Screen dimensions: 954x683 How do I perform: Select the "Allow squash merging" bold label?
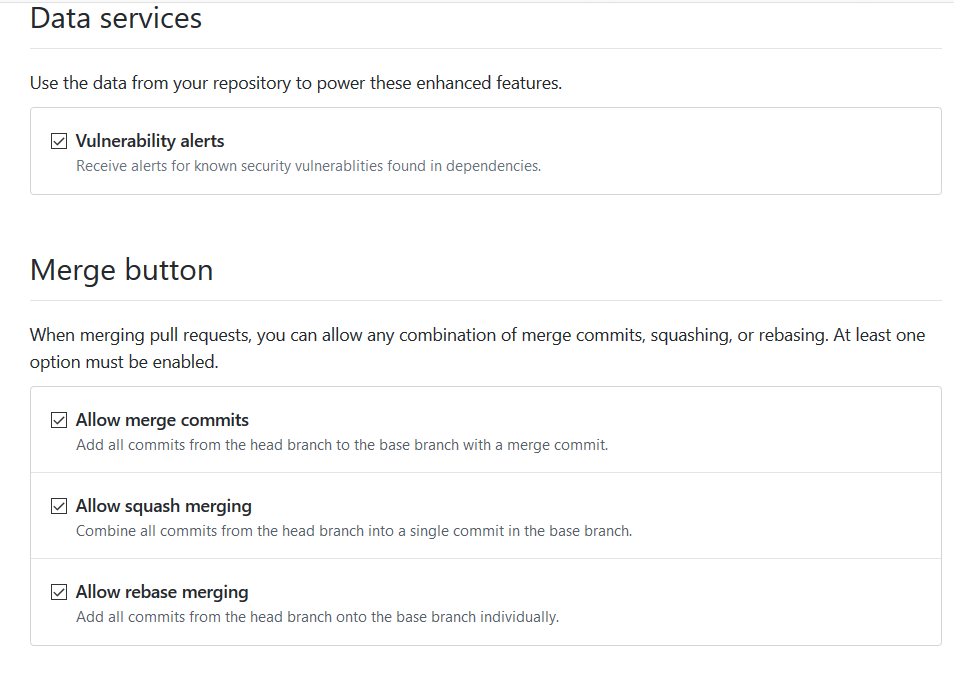point(164,506)
